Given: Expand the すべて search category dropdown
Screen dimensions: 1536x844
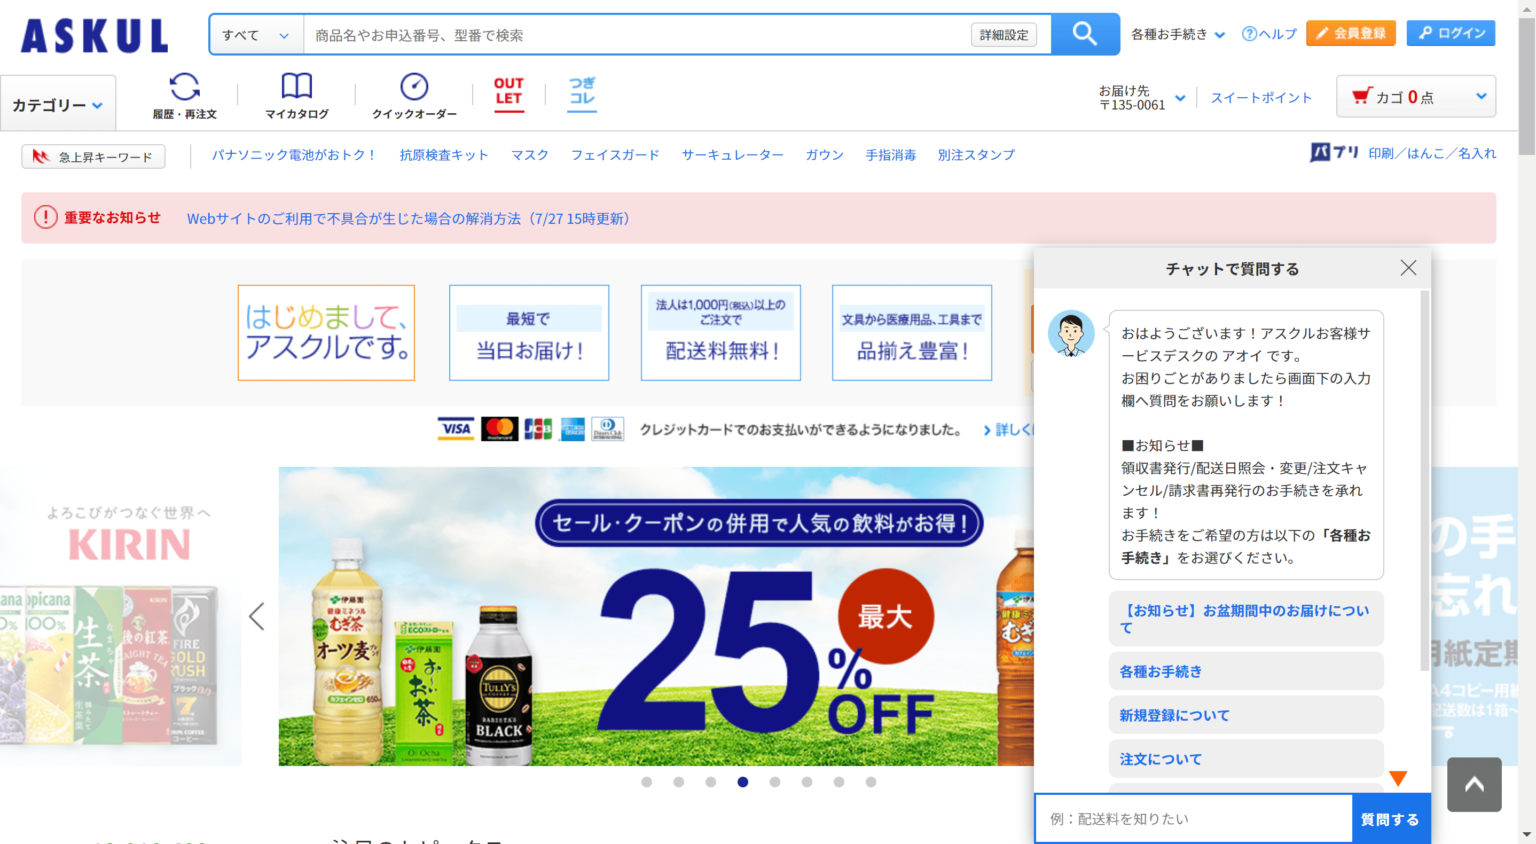Looking at the screenshot, I should click(x=256, y=33).
